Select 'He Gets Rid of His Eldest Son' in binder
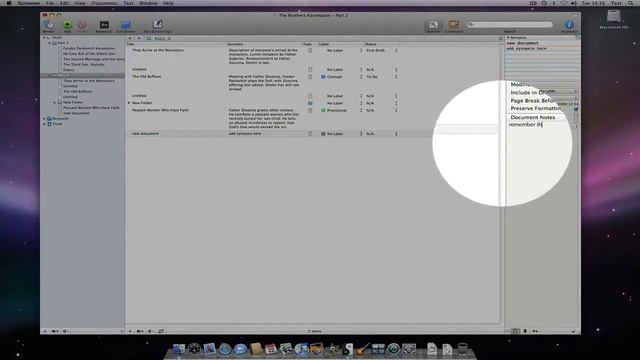640x360 pixels. [89, 53]
